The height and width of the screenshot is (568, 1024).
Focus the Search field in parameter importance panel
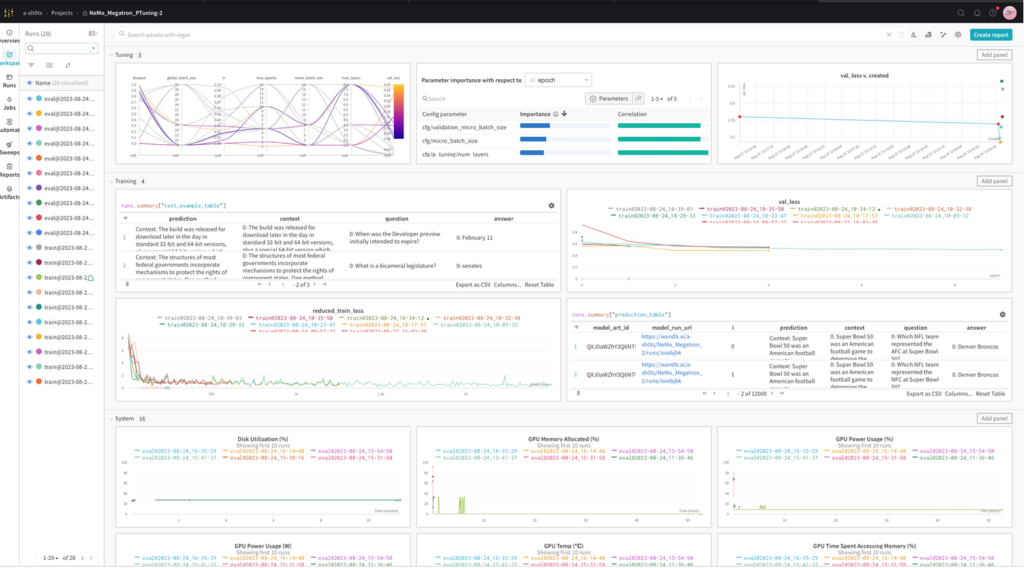click(x=502, y=99)
